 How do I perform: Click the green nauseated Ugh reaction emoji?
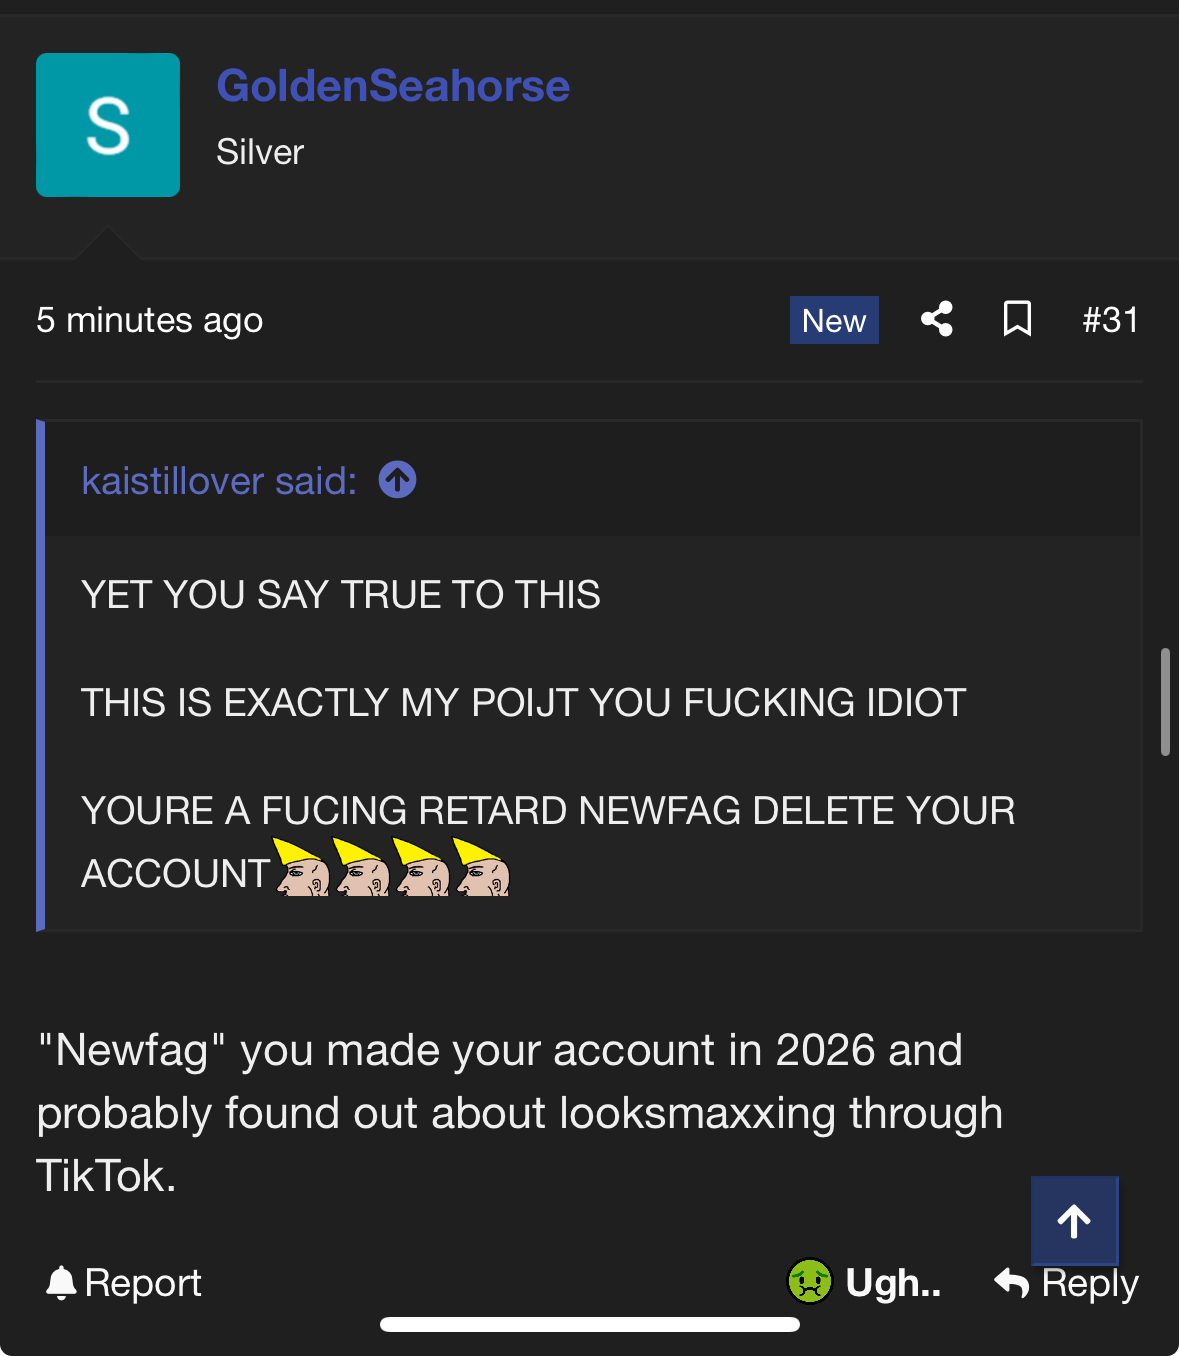(810, 1282)
